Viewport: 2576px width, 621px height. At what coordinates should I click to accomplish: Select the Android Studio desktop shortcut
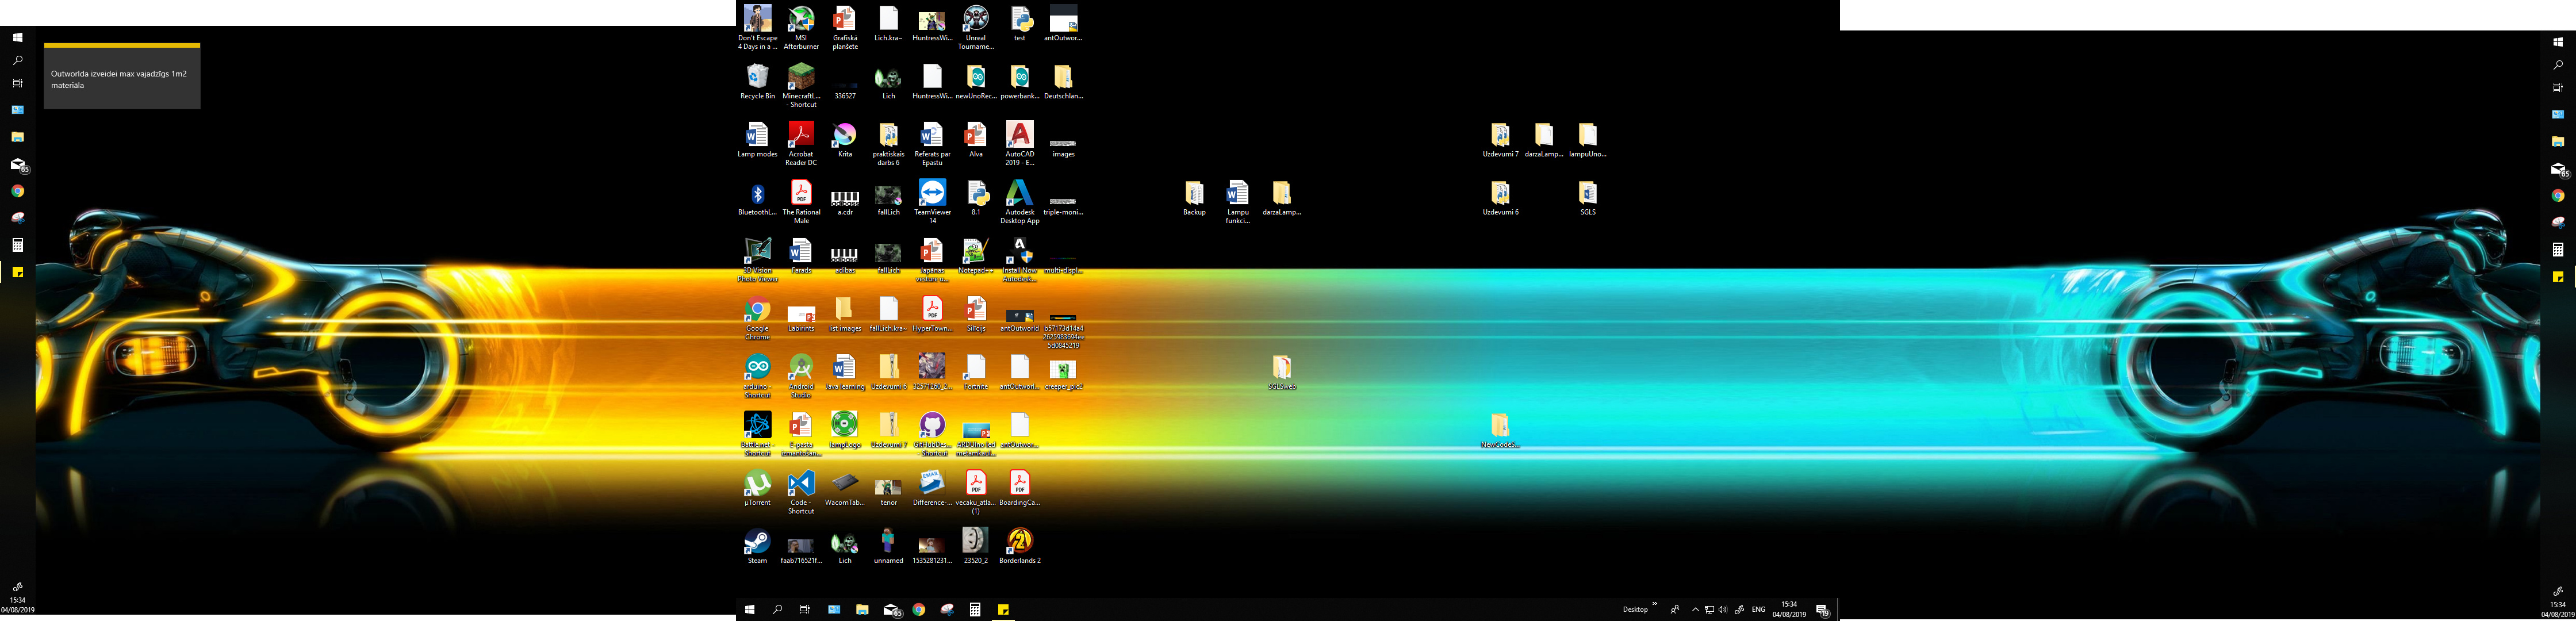point(801,375)
